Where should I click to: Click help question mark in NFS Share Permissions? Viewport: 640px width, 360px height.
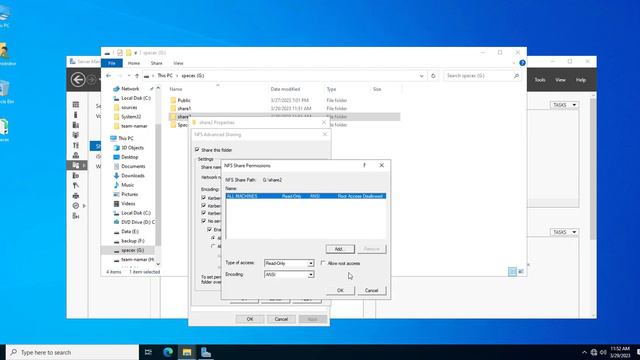tap(364, 165)
